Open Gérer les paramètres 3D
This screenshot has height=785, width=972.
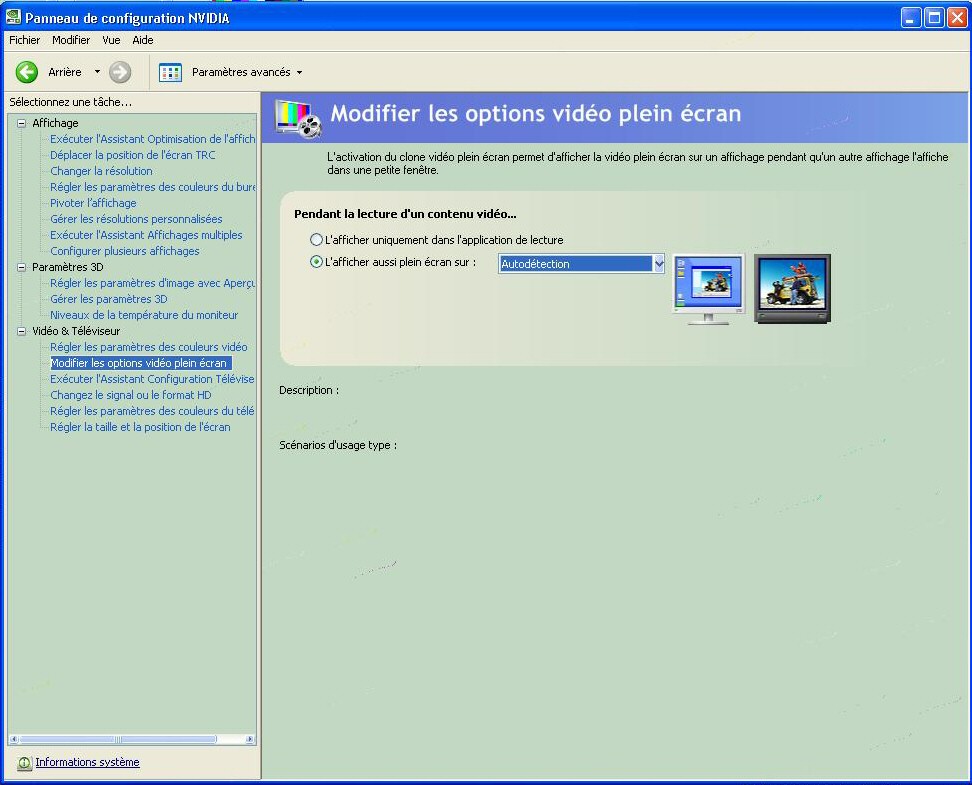click(108, 299)
